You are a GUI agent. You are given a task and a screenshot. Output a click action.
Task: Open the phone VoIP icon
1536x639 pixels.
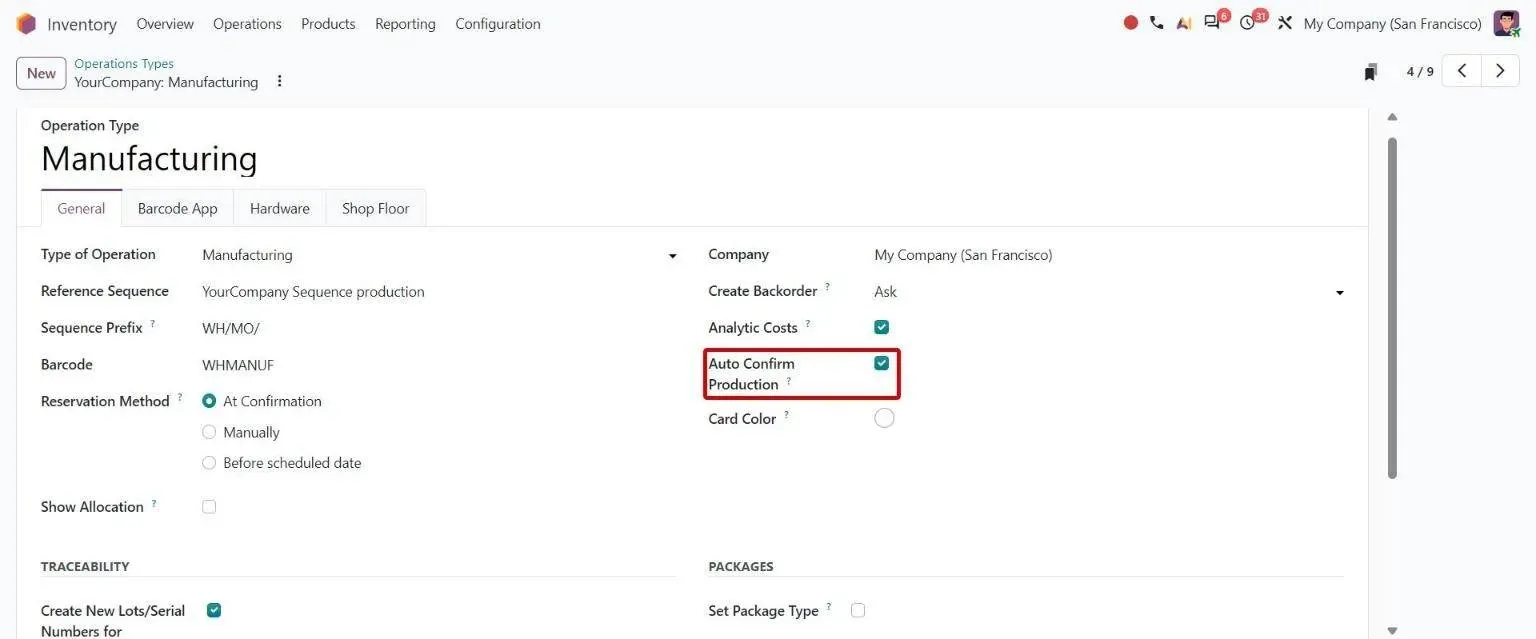[x=1157, y=23]
